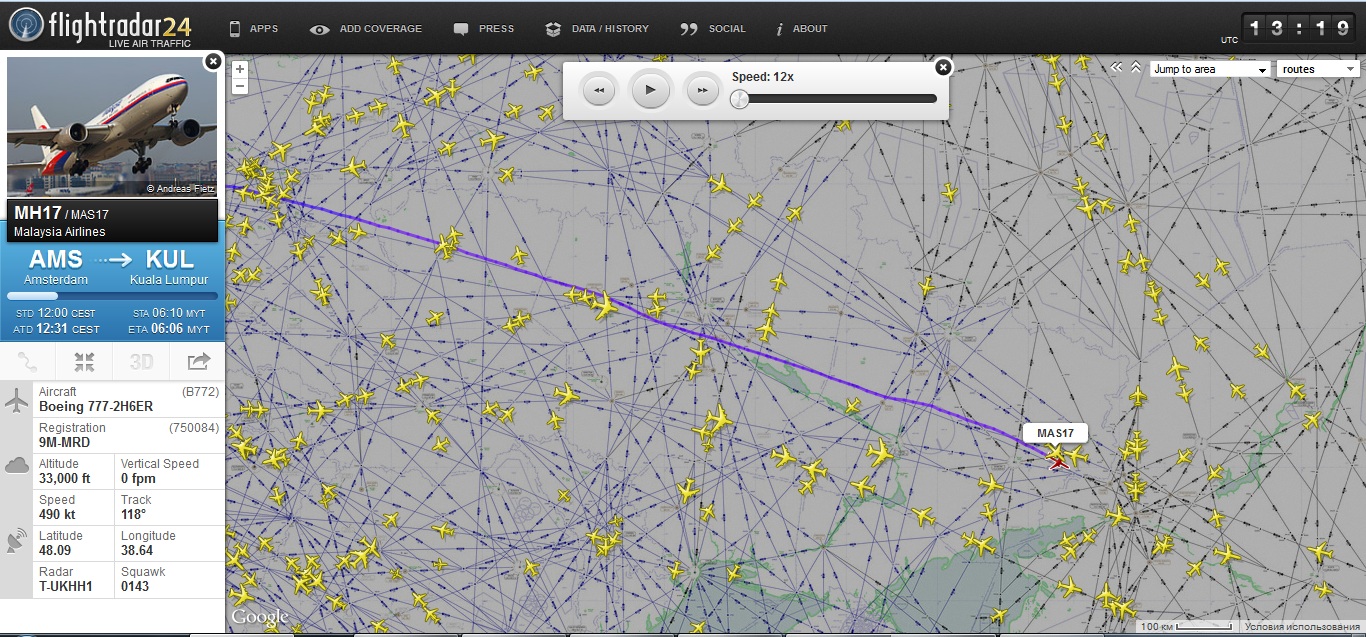Expand the routes map type dropdown

point(1317,69)
